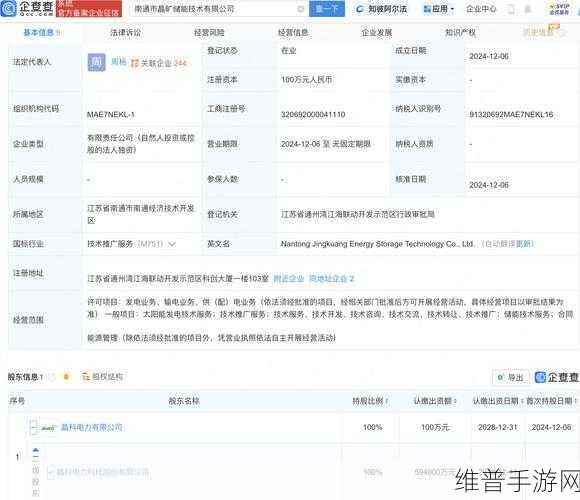
Task: Expand the 技术推广服务 industry chevron
Action: click(x=172, y=244)
